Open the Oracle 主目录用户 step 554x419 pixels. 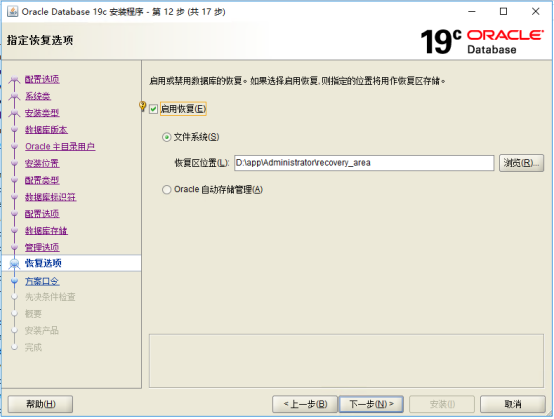(x=60, y=147)
